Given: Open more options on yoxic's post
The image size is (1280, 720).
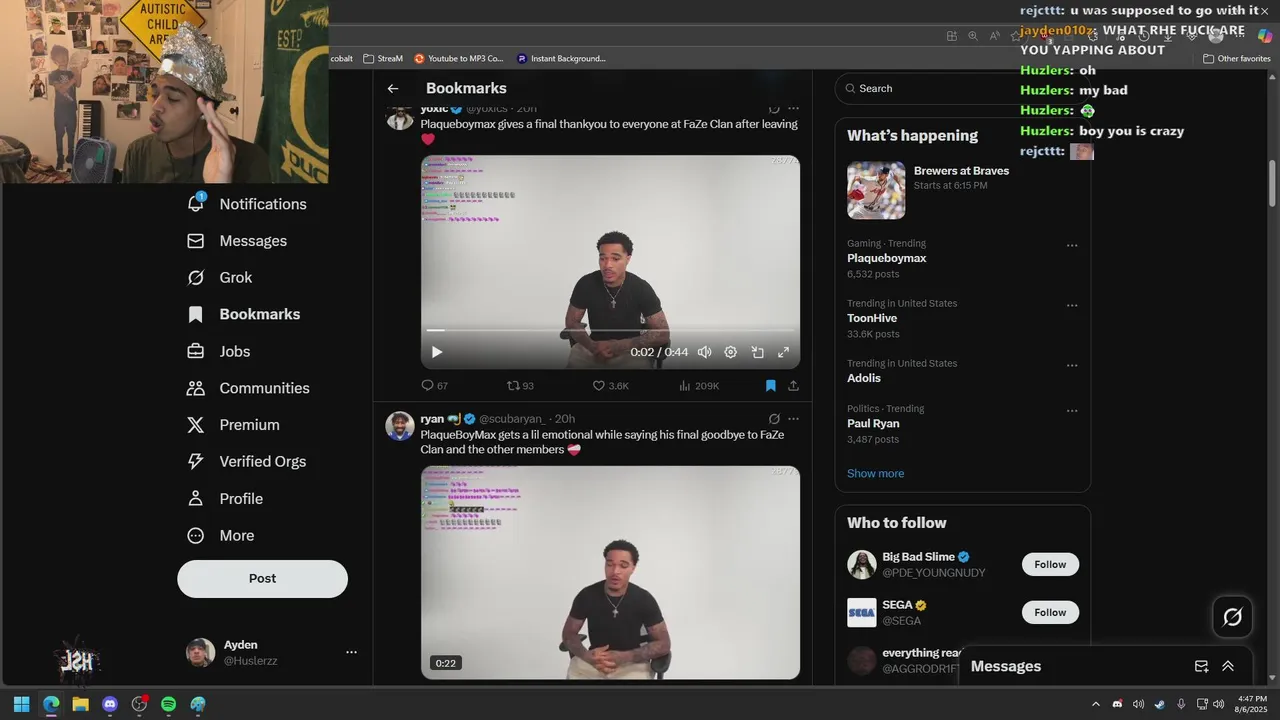Looking at the screenshot, I should click(x=794, y=108).
